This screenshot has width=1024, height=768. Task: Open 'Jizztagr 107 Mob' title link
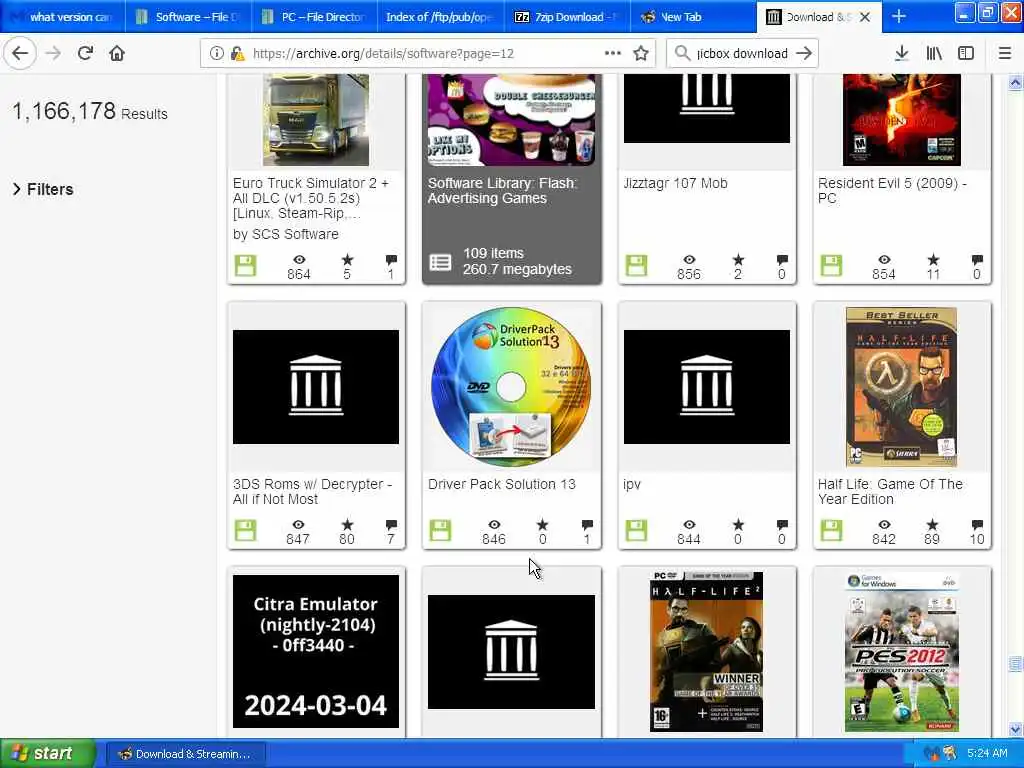tap(675, 184)
